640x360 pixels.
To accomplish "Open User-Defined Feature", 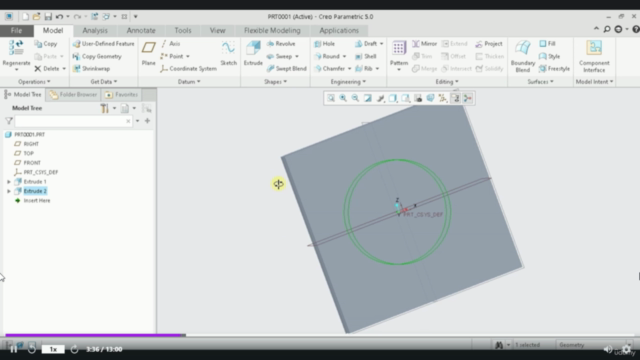I will coord(104,44).
